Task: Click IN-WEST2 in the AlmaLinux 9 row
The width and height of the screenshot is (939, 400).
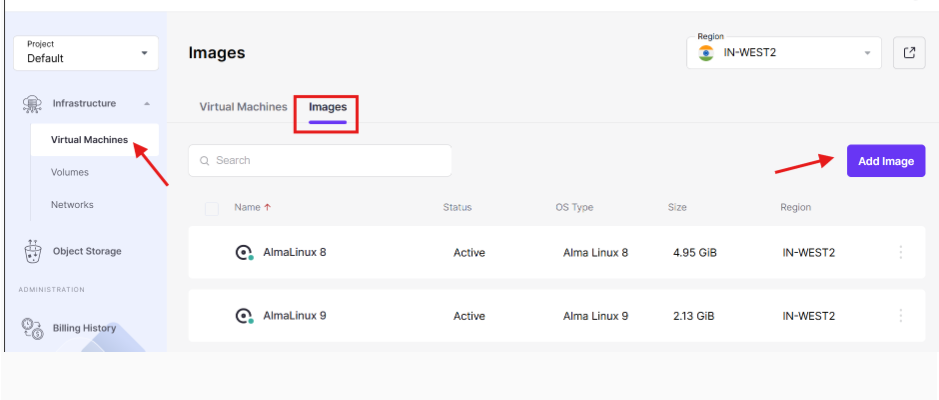Action: coord(808,316)
